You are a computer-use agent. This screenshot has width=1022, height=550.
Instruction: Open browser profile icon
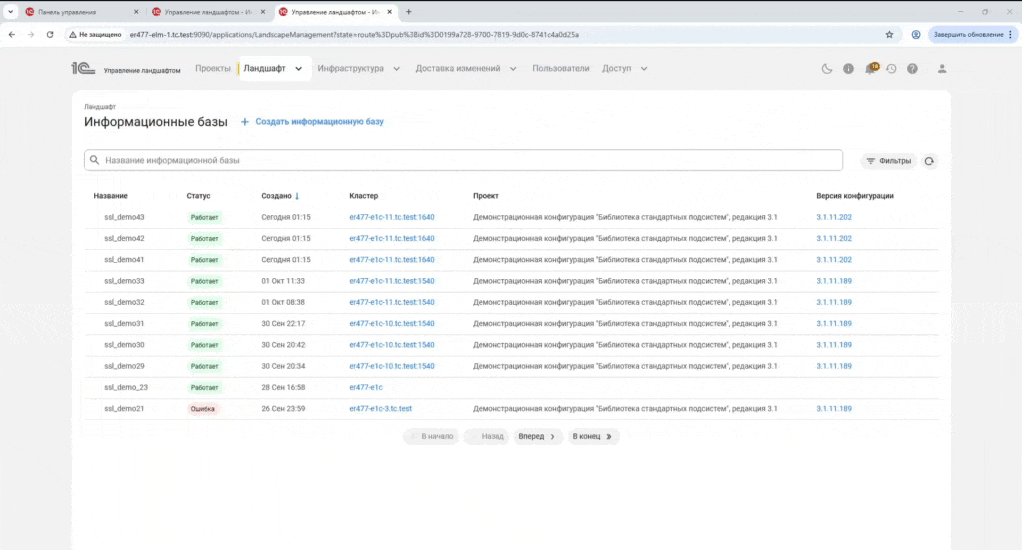[916, 35]
